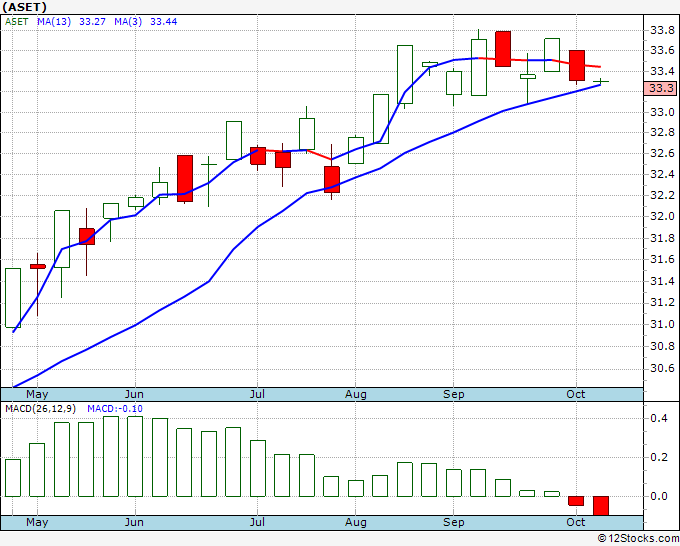Click the (ASET) chart title
680x546 pixels.
click(x=24, y=7)
